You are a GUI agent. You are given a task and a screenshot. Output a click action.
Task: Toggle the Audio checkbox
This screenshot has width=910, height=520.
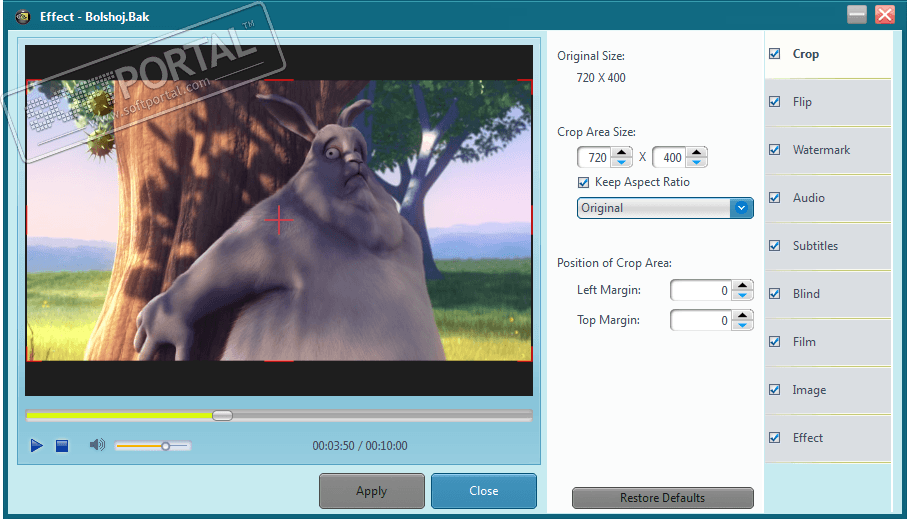tap(775, 198)
